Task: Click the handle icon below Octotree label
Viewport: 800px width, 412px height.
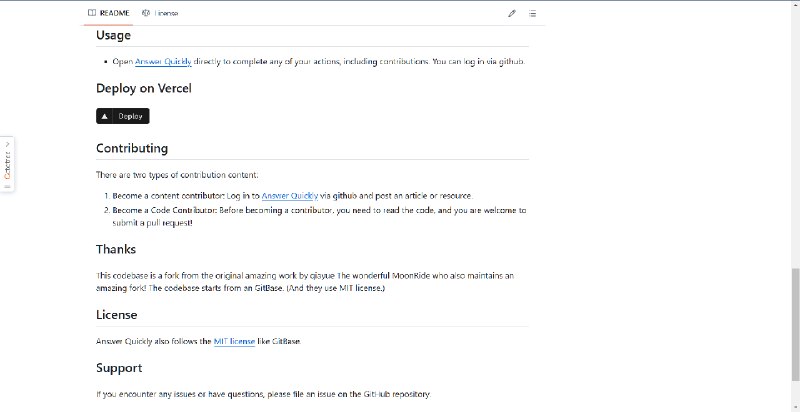Action: (x=7, y=187)
